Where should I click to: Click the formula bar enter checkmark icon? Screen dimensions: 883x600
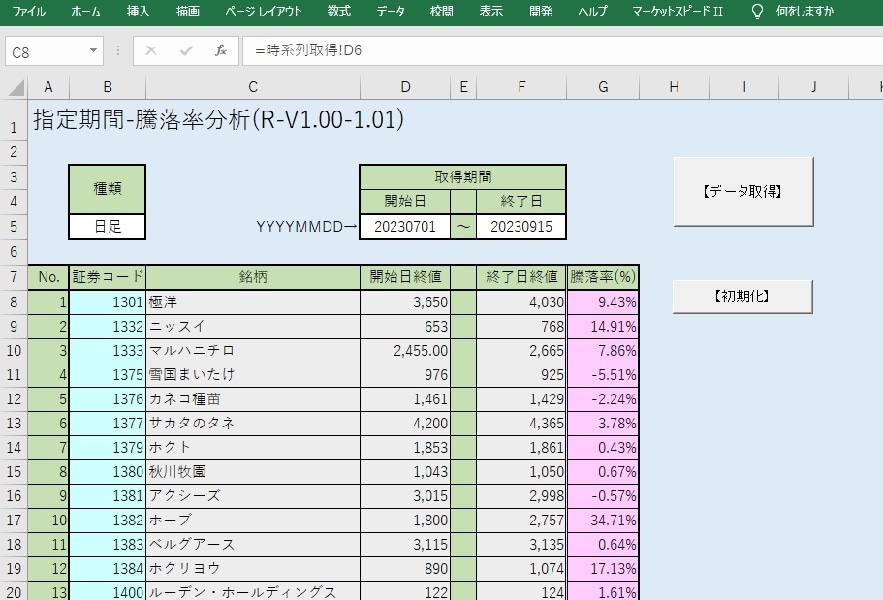(186, 51)
